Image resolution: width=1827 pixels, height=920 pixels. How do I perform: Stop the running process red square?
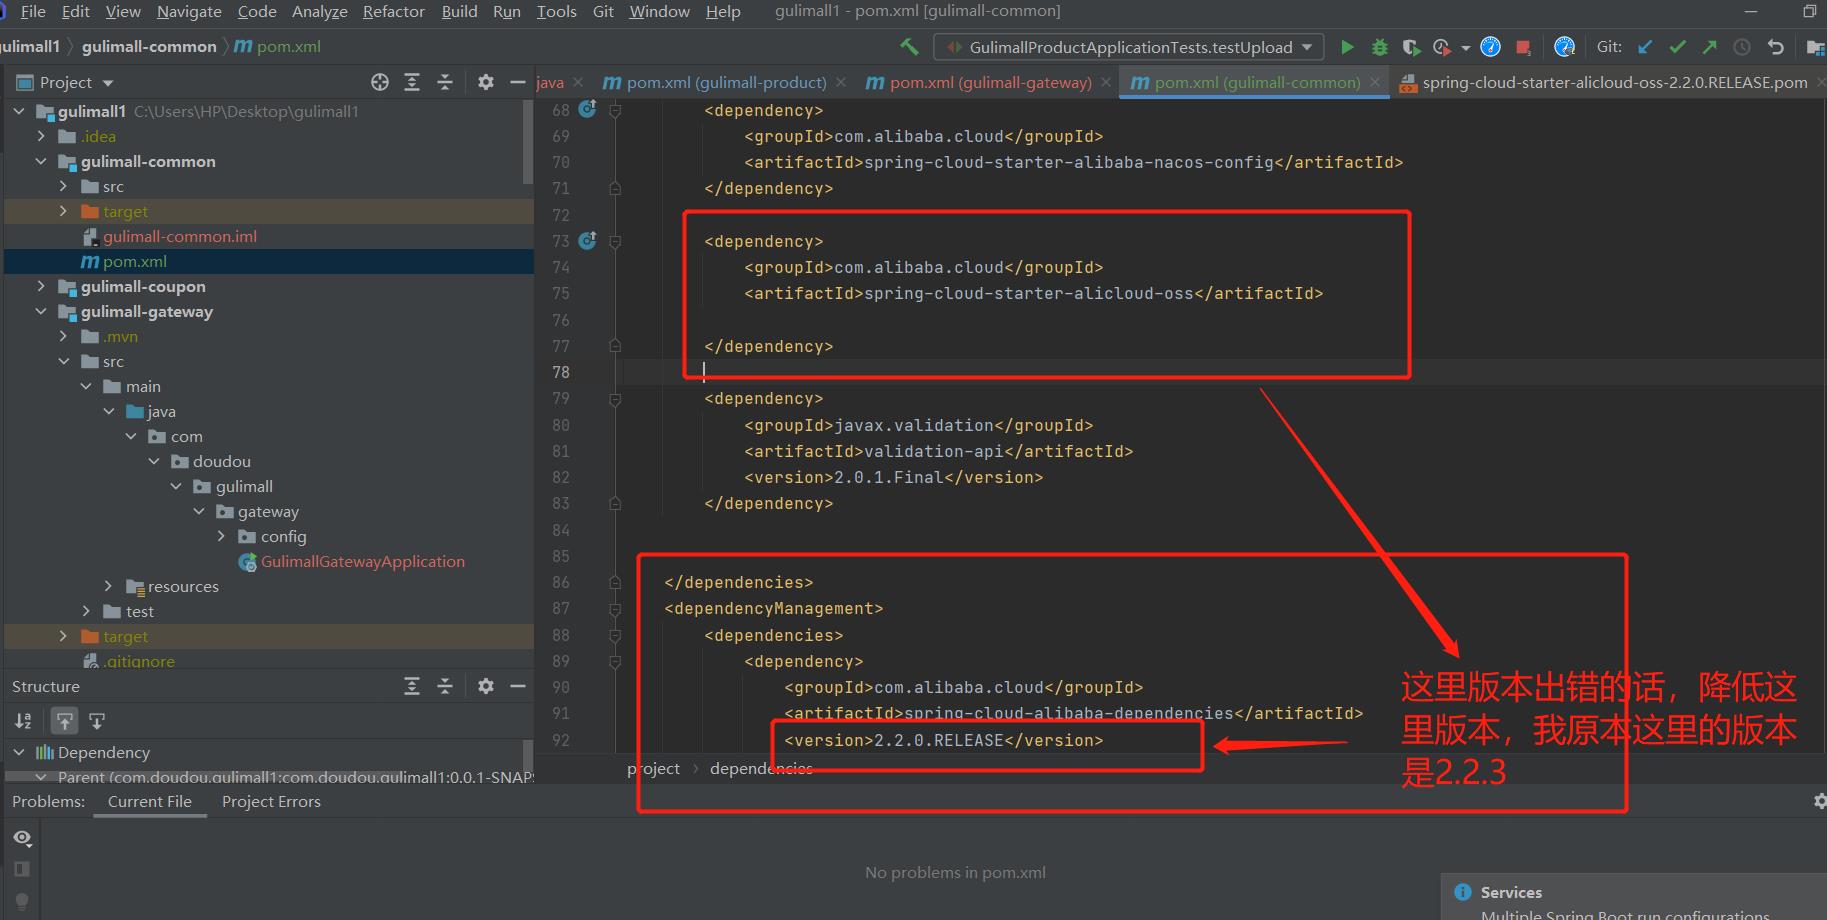(x=1523, y=47)
